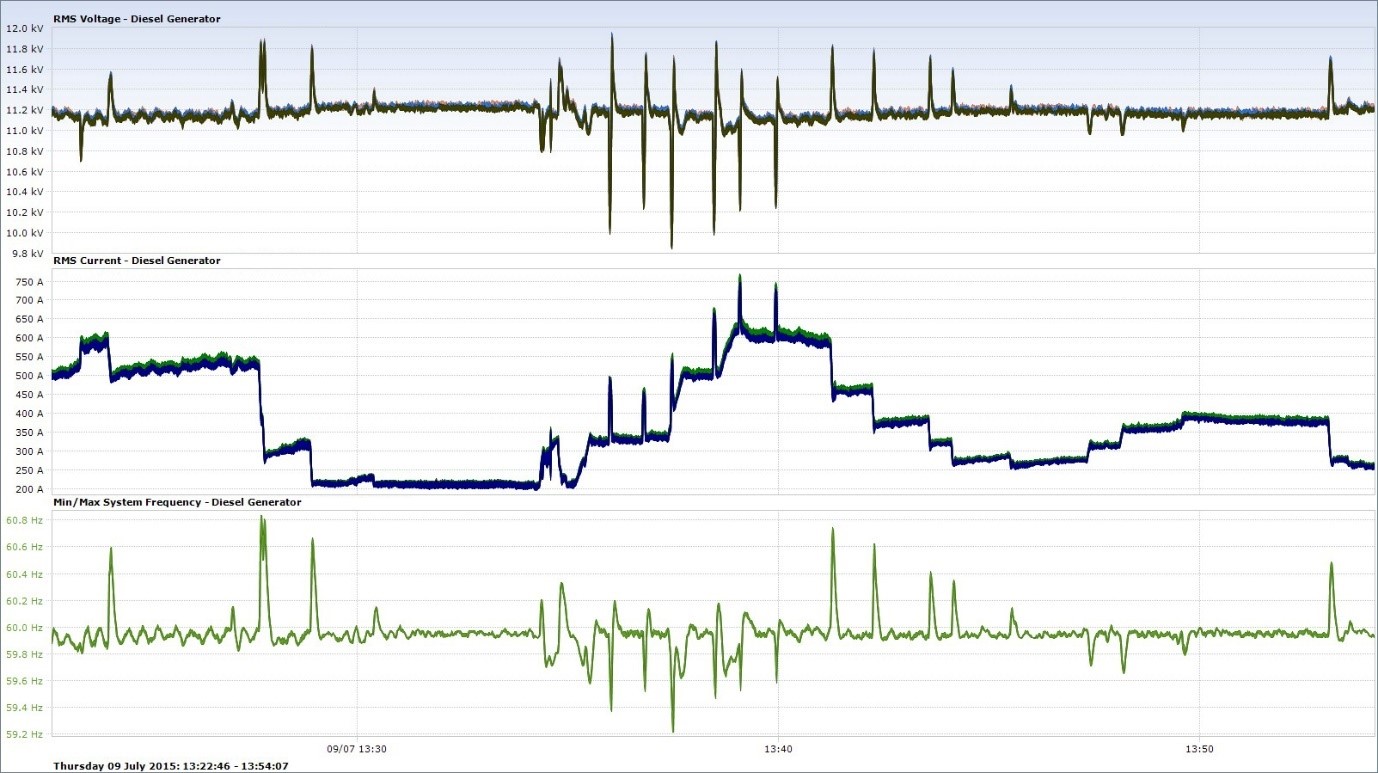Click the 600 A current axis label
1378x773 pixels.
29,338
